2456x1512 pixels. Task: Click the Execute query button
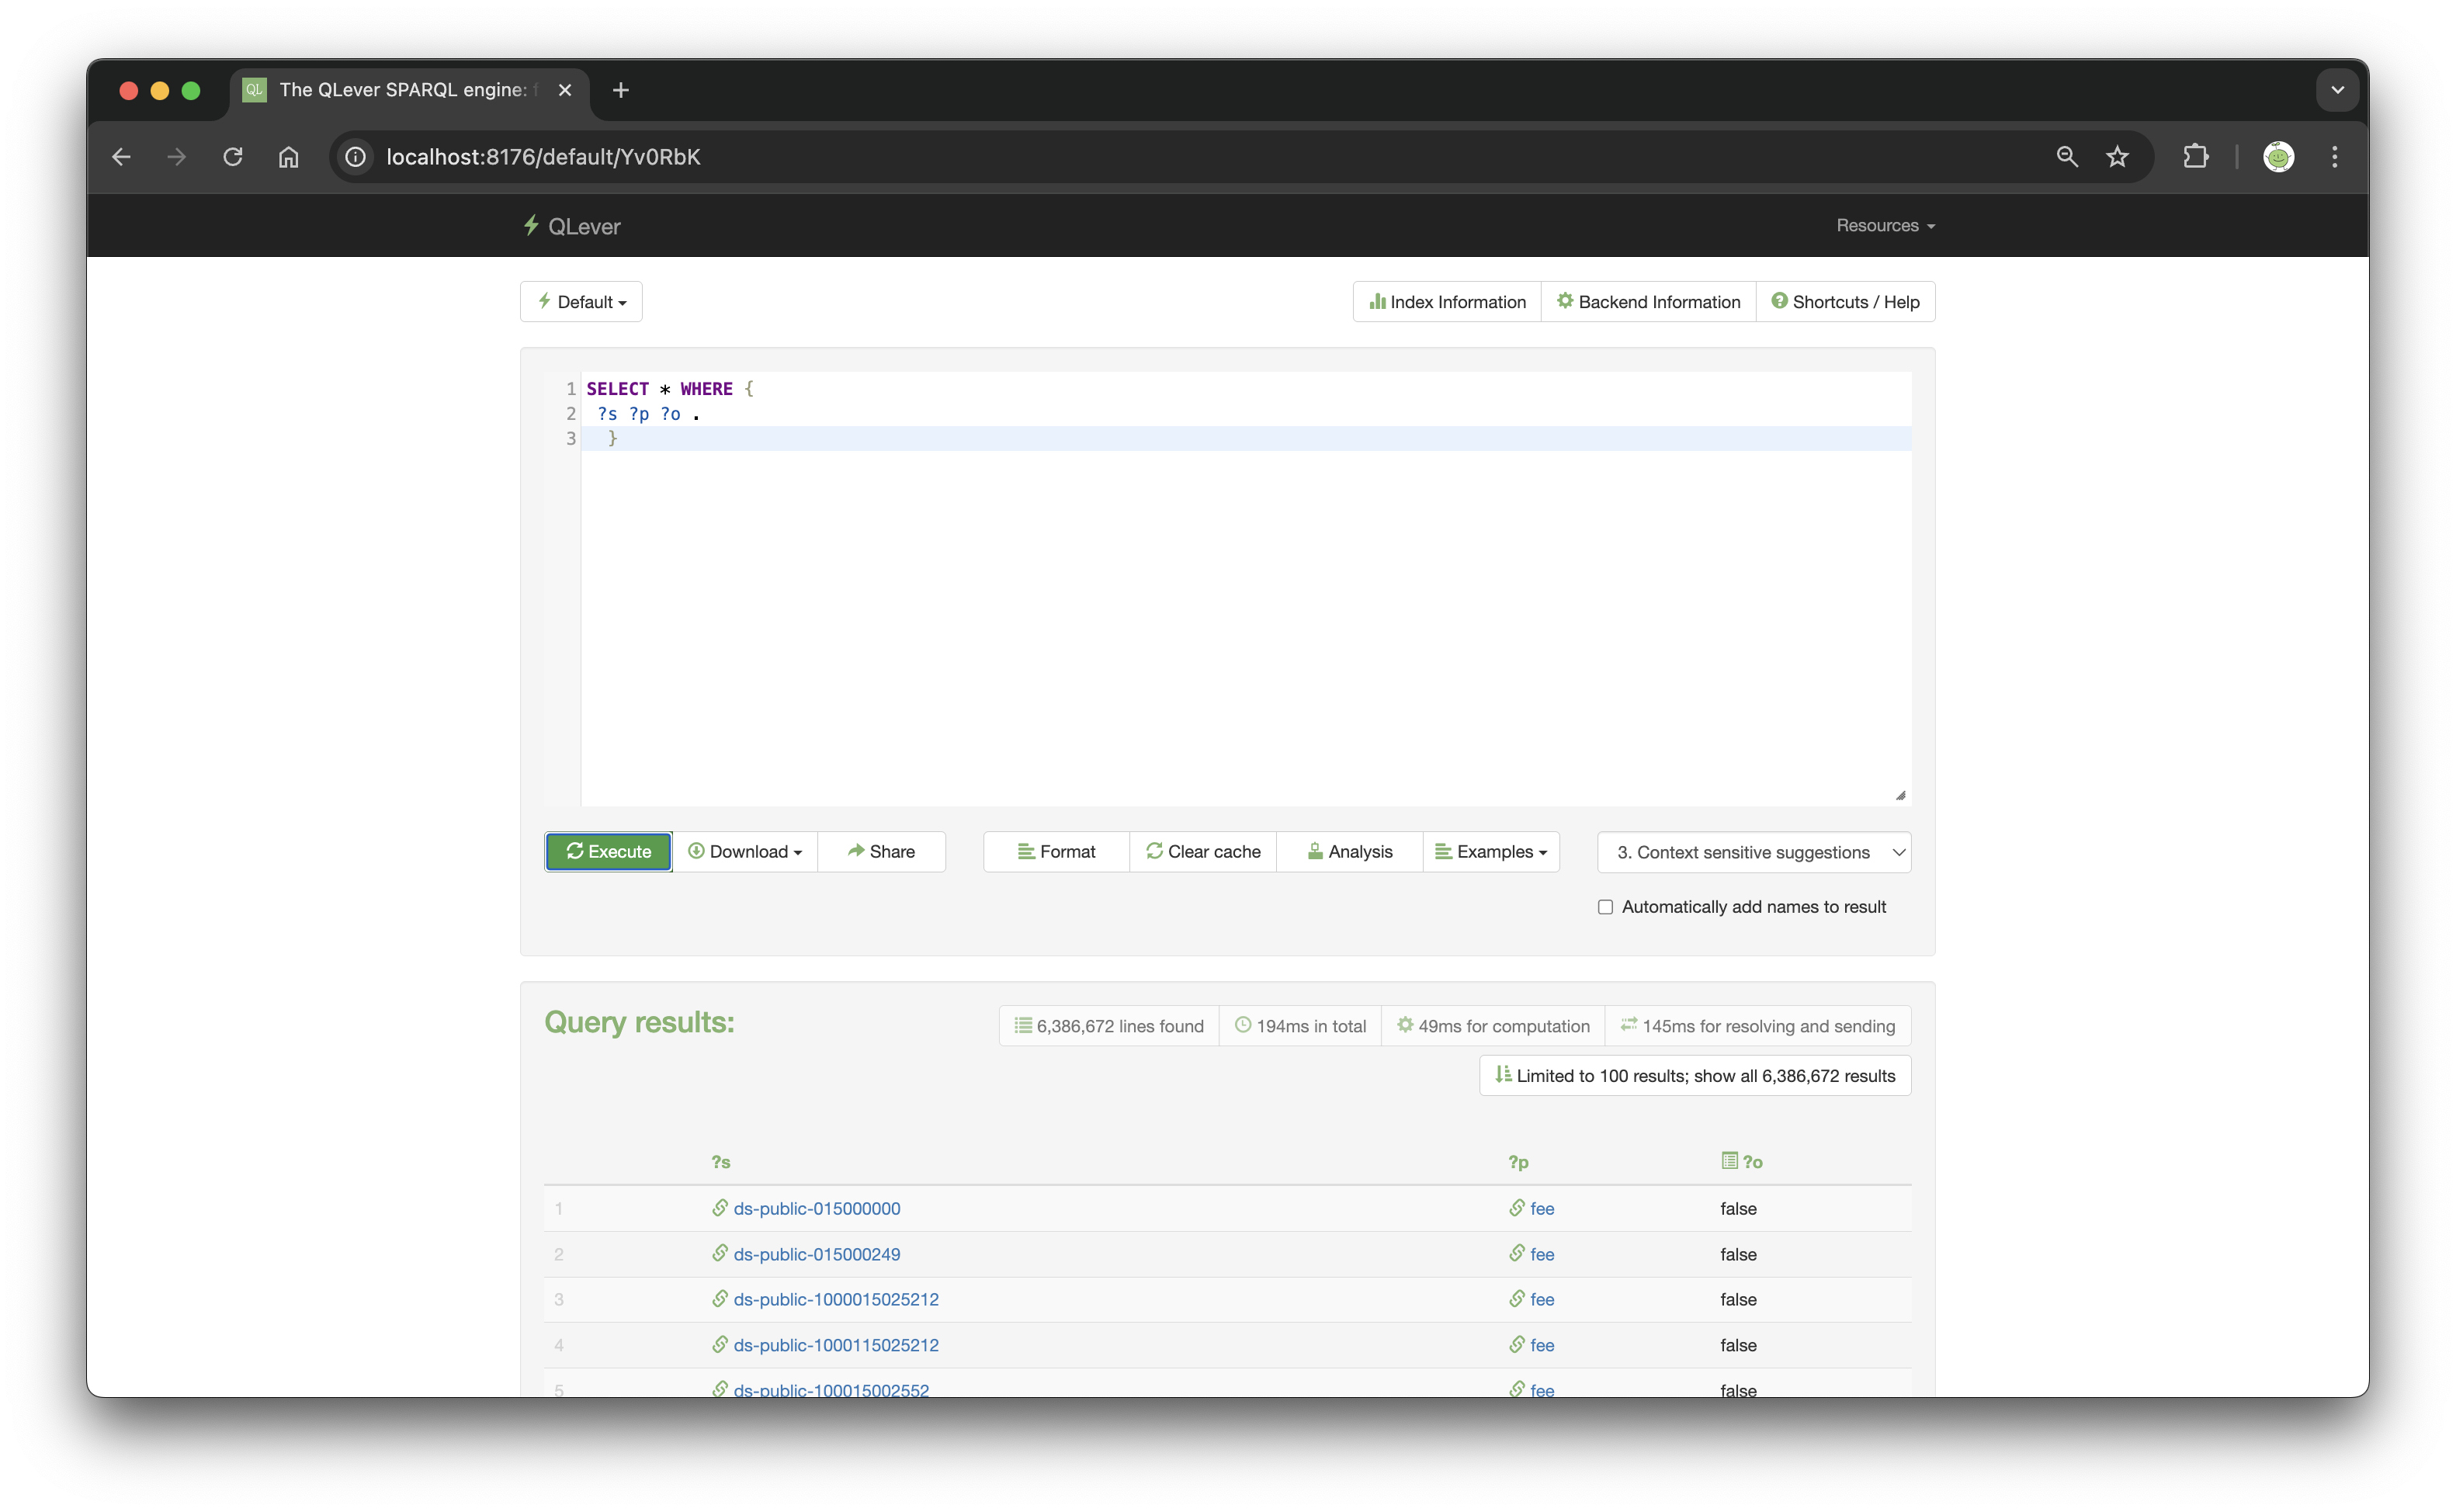608,851
